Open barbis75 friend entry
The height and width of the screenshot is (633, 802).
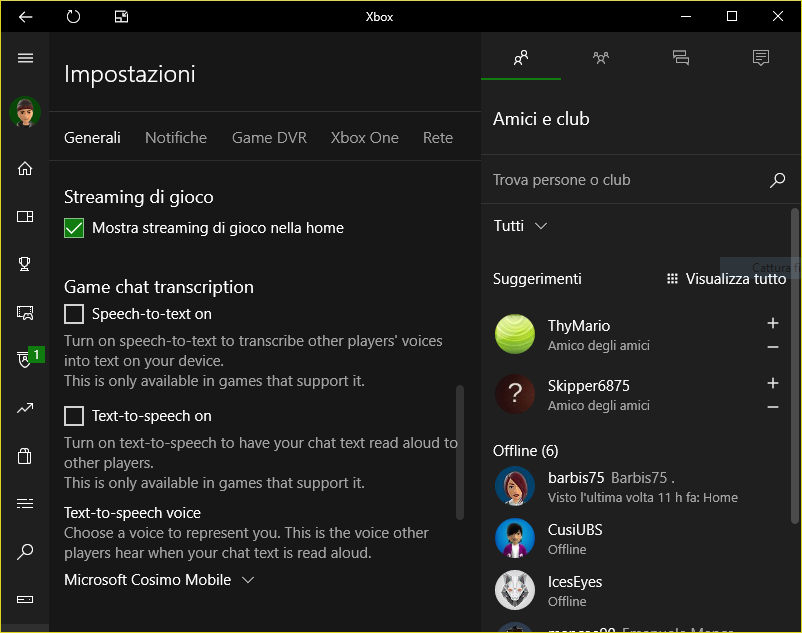[x=637, y=486]
